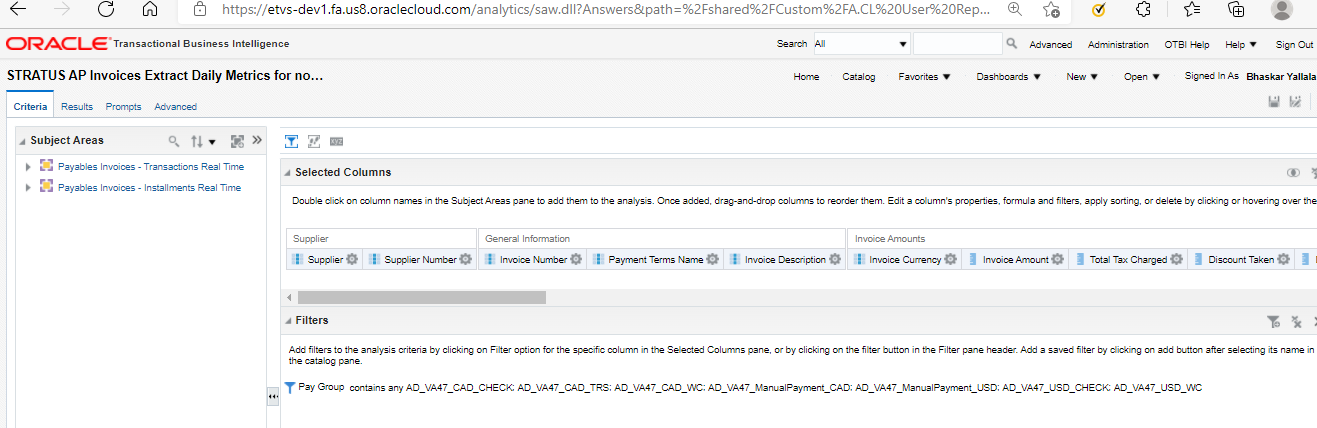Expand Payables Invoices - Installments Real Time
Image resolution: width=1317 pixels, height=428 pixels.
click(28, 188)
